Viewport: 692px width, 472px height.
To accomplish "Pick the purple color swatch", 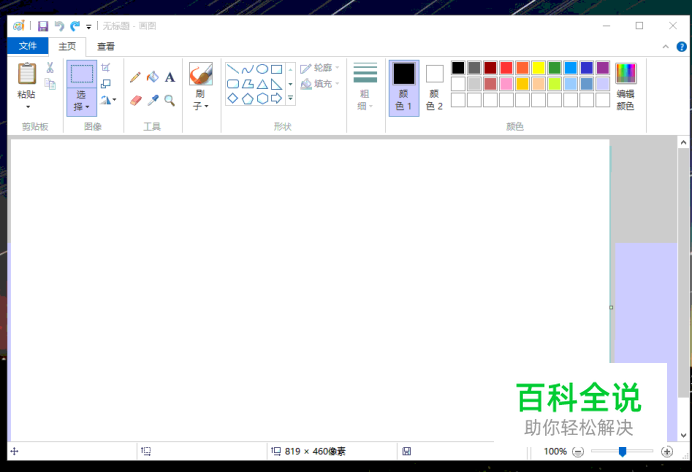I will click(x=602, y=67).
